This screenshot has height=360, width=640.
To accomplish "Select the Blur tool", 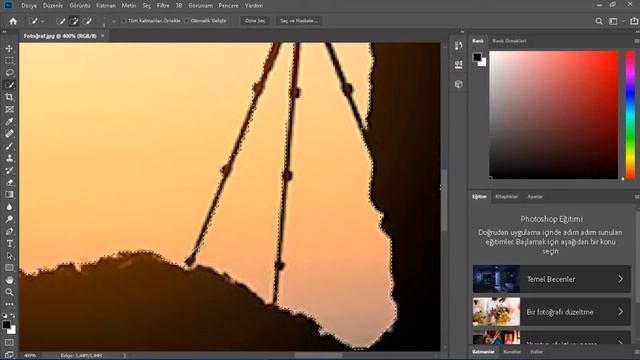I will 9,207.
